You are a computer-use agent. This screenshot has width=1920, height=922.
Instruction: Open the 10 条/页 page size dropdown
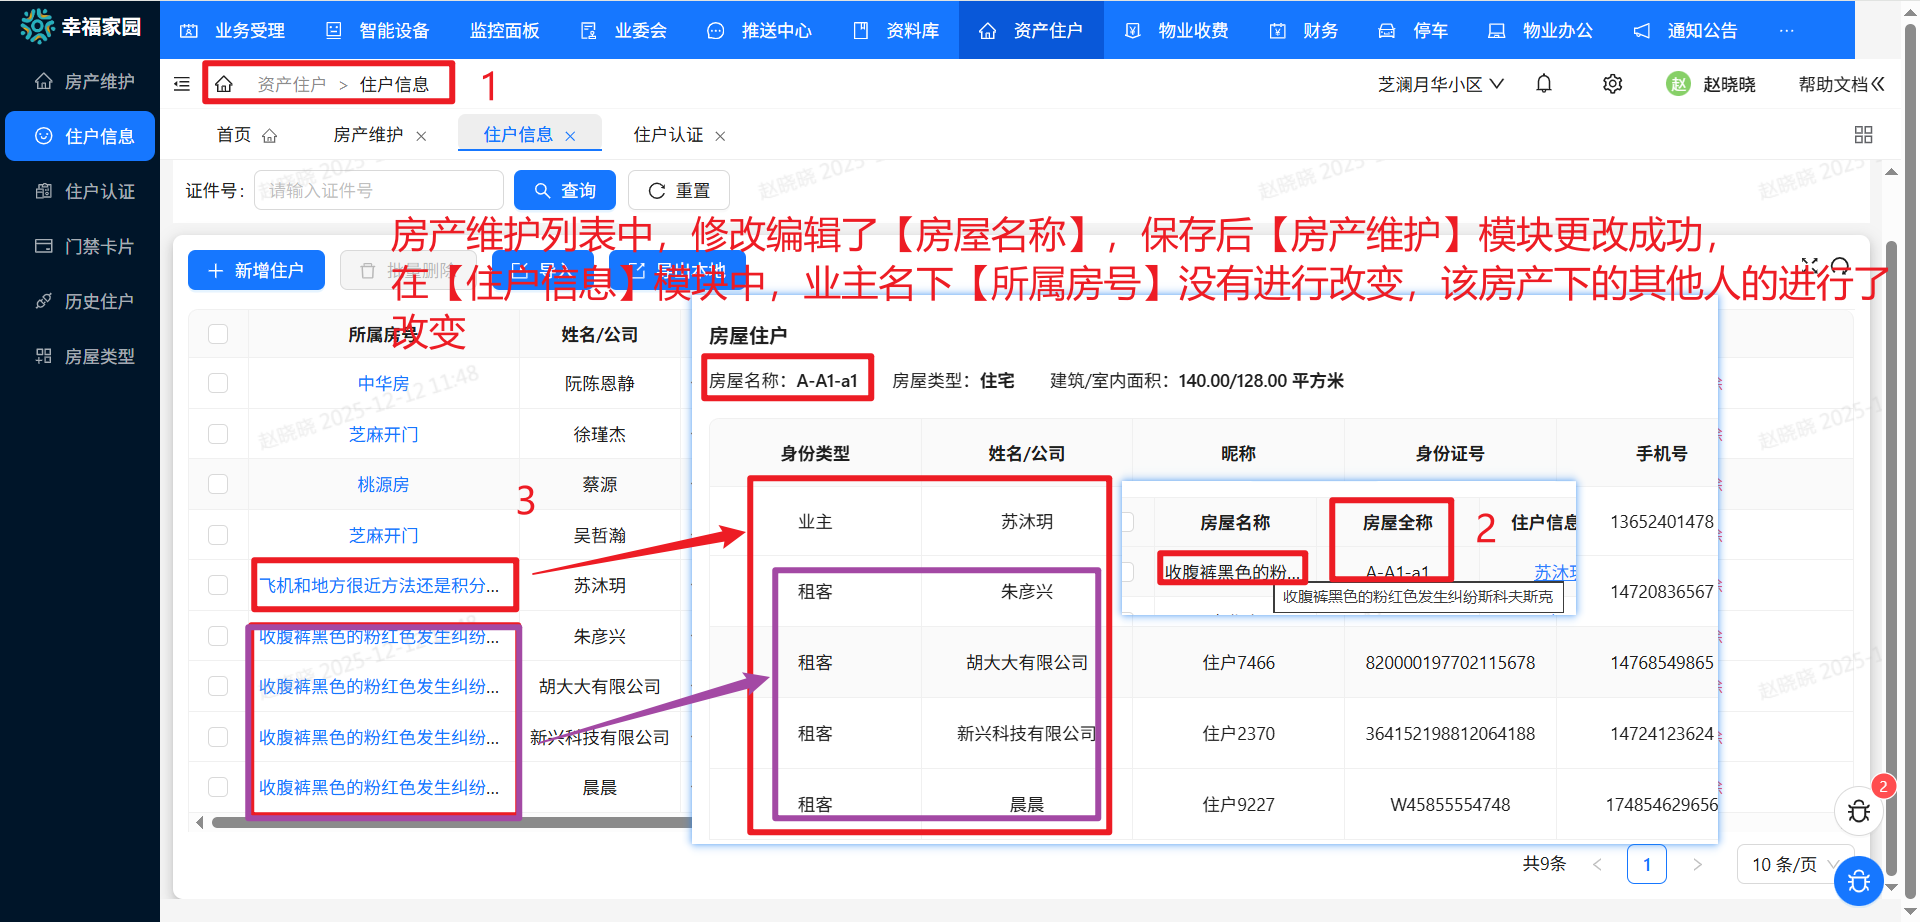tap(1795, 864)
